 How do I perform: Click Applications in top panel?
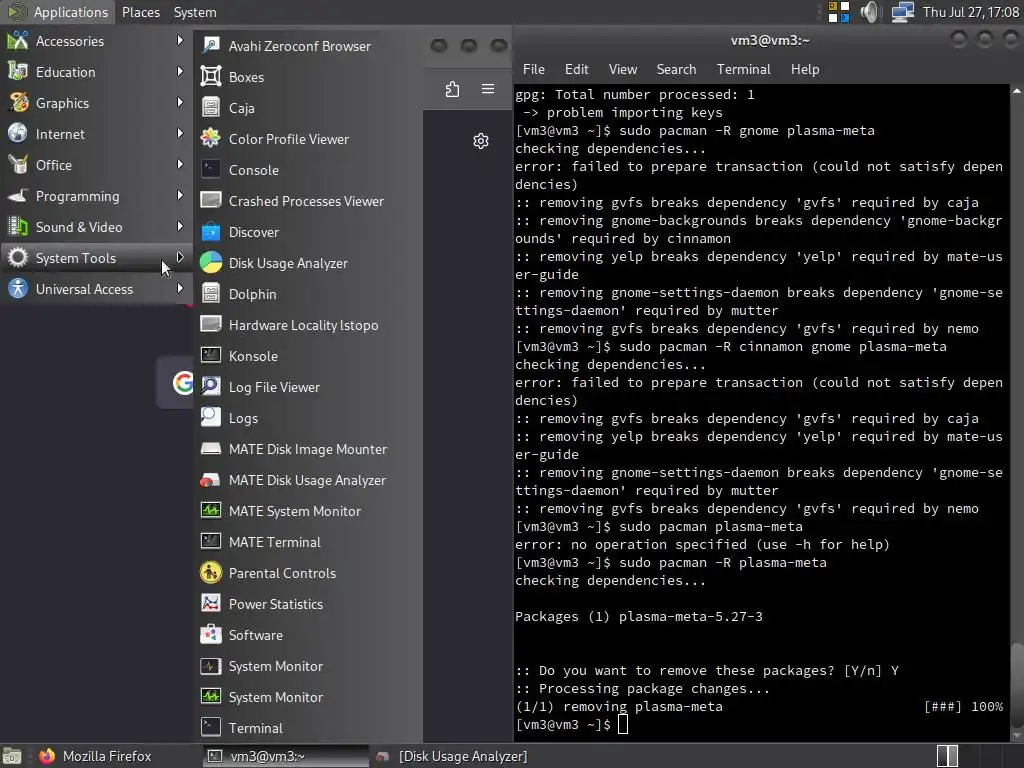click(x=57, y=12)
